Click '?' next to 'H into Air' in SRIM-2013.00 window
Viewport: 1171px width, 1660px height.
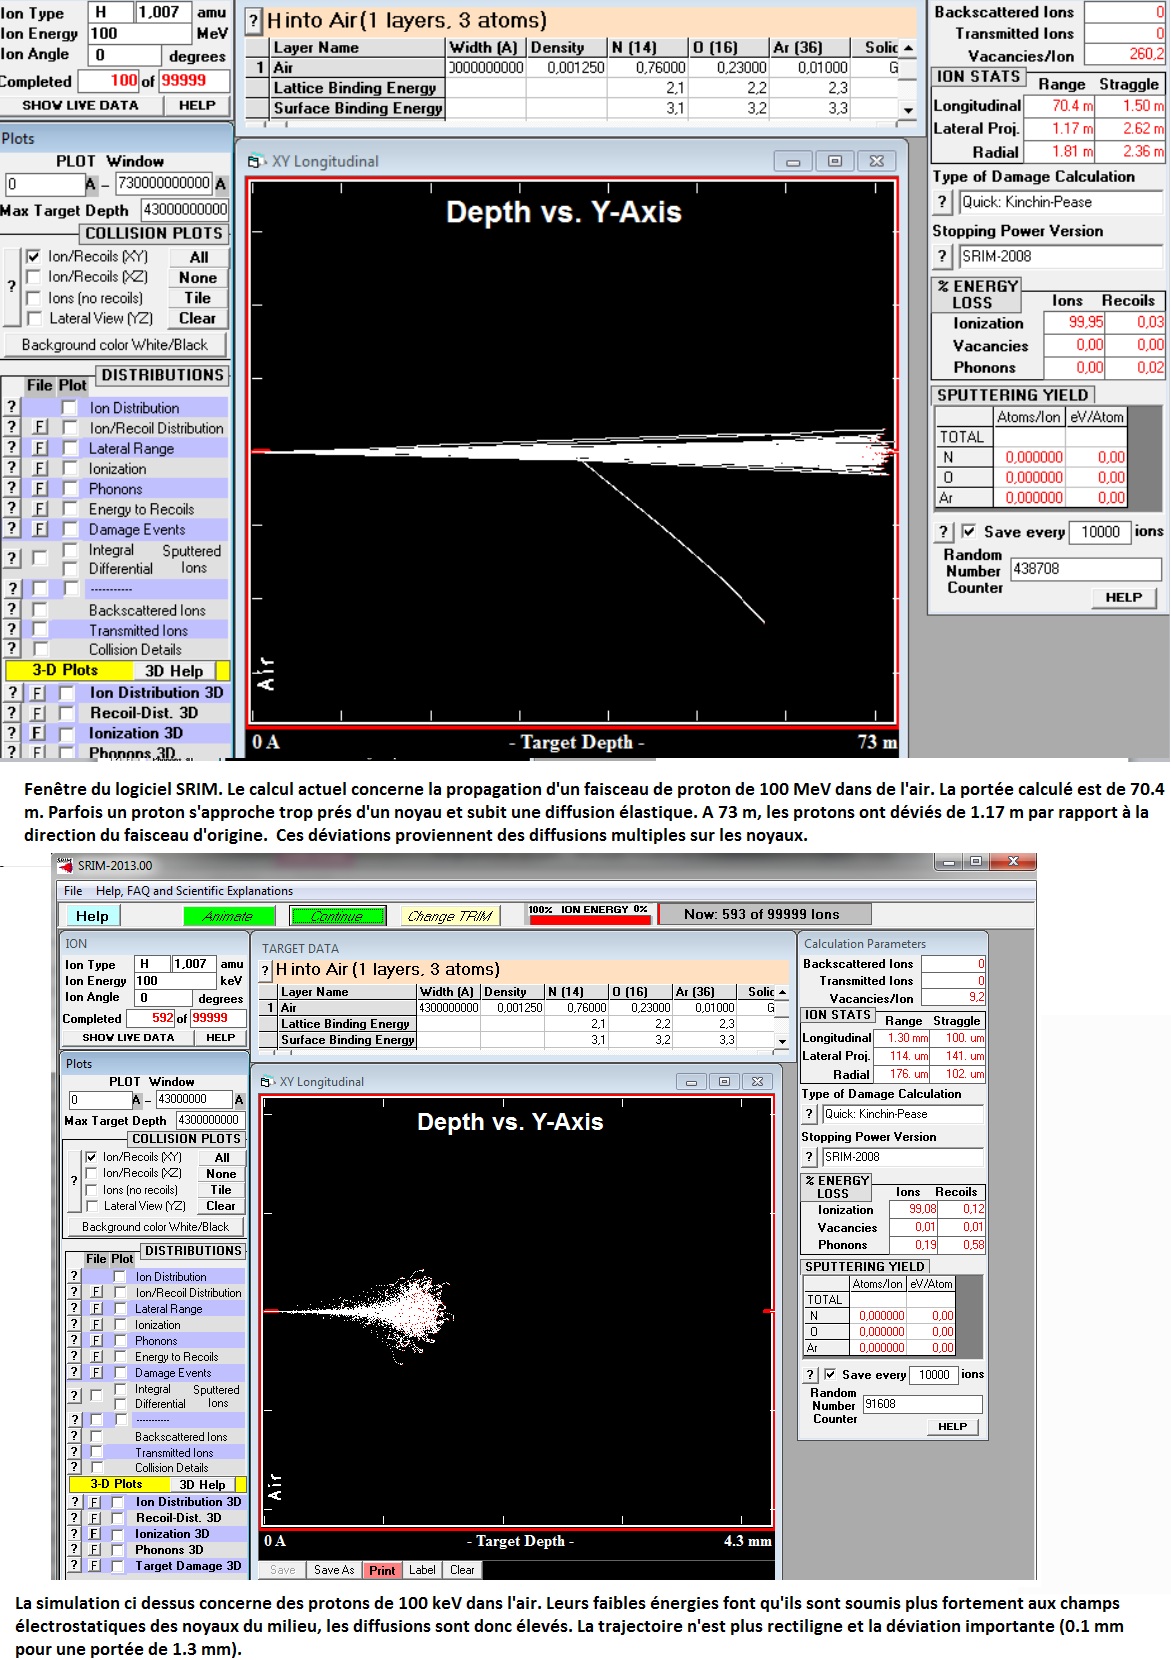click(x=266, y=970)
